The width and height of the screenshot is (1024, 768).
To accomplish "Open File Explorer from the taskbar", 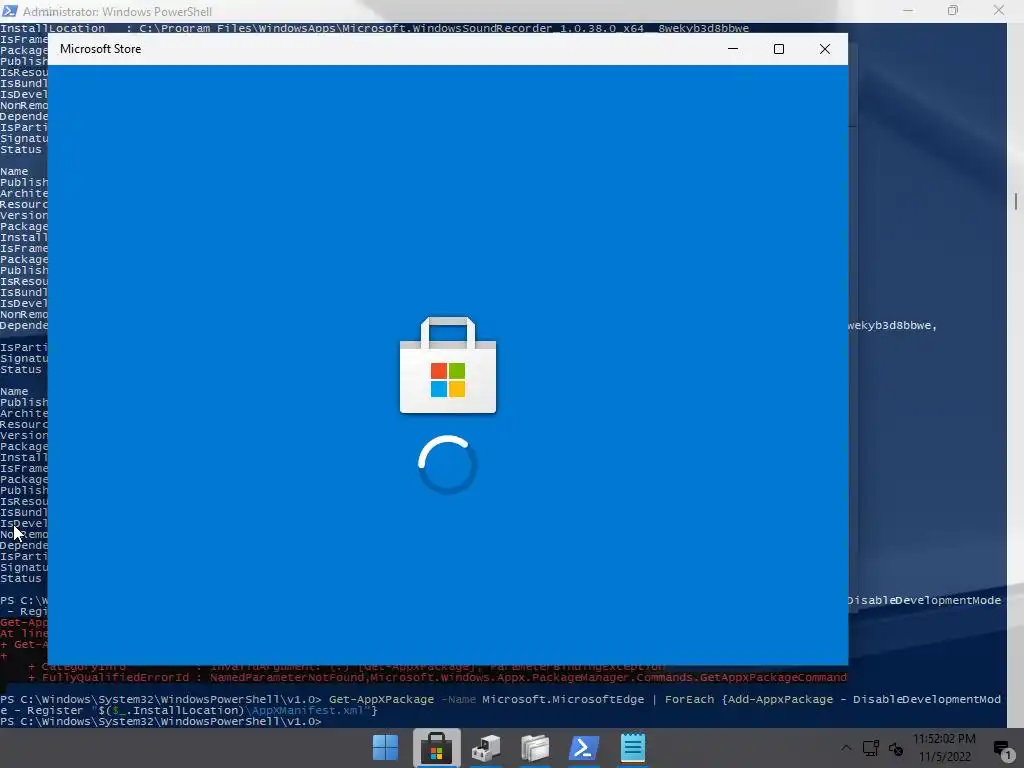I will pos(535,748).
